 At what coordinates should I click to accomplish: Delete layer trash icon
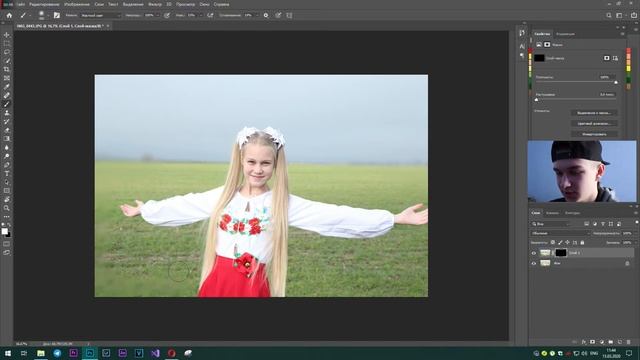point(629,342)
